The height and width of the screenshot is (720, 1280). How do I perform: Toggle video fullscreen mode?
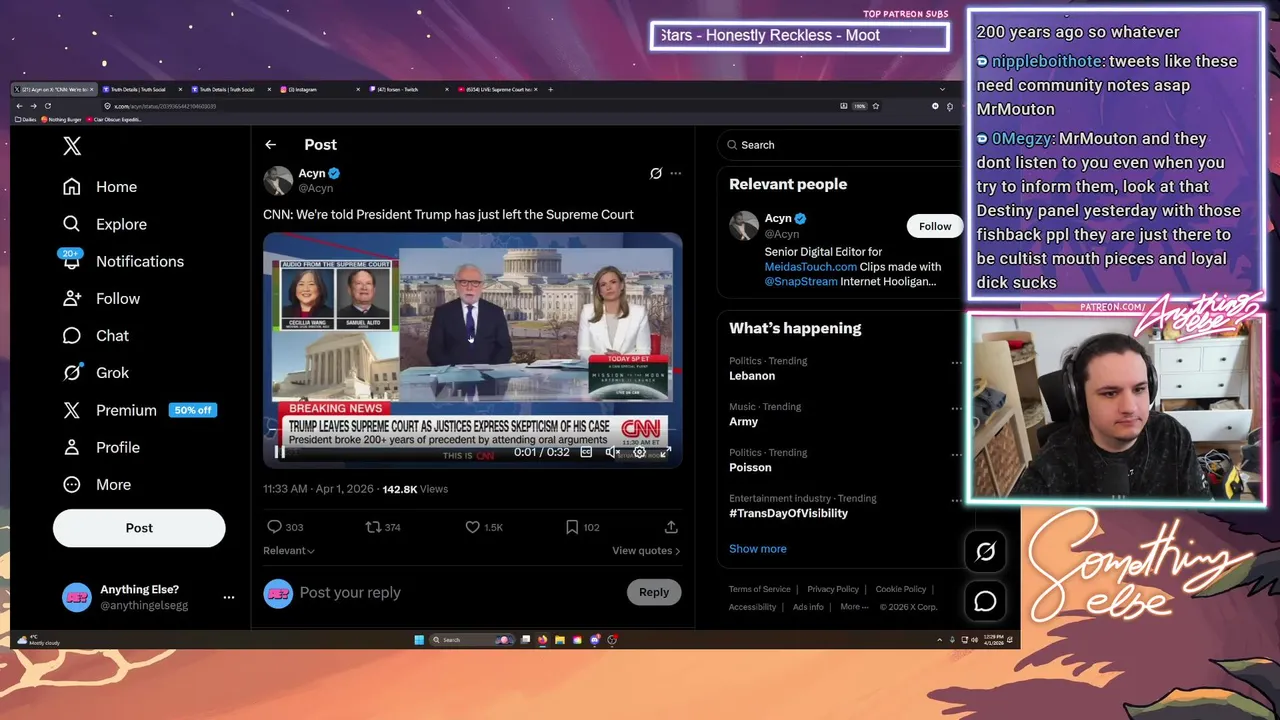click(x=666, y=453)
